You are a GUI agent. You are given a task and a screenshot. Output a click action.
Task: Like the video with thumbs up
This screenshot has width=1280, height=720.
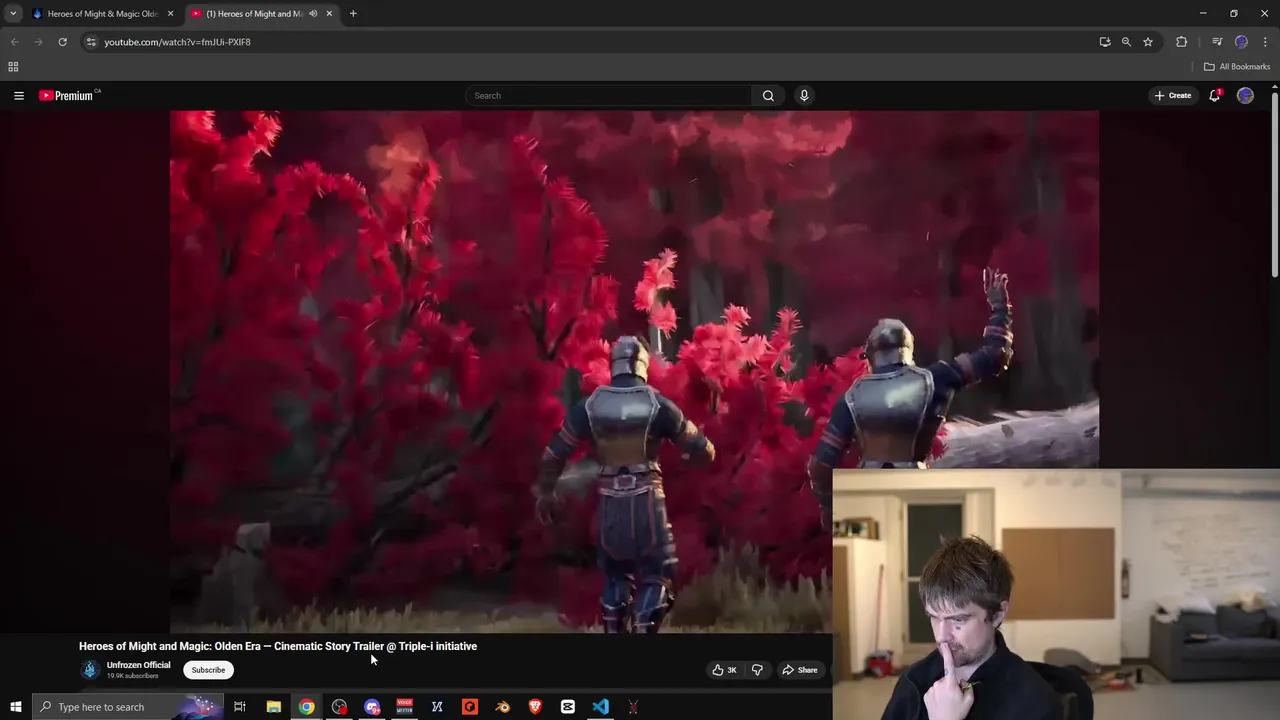[724, 670]
